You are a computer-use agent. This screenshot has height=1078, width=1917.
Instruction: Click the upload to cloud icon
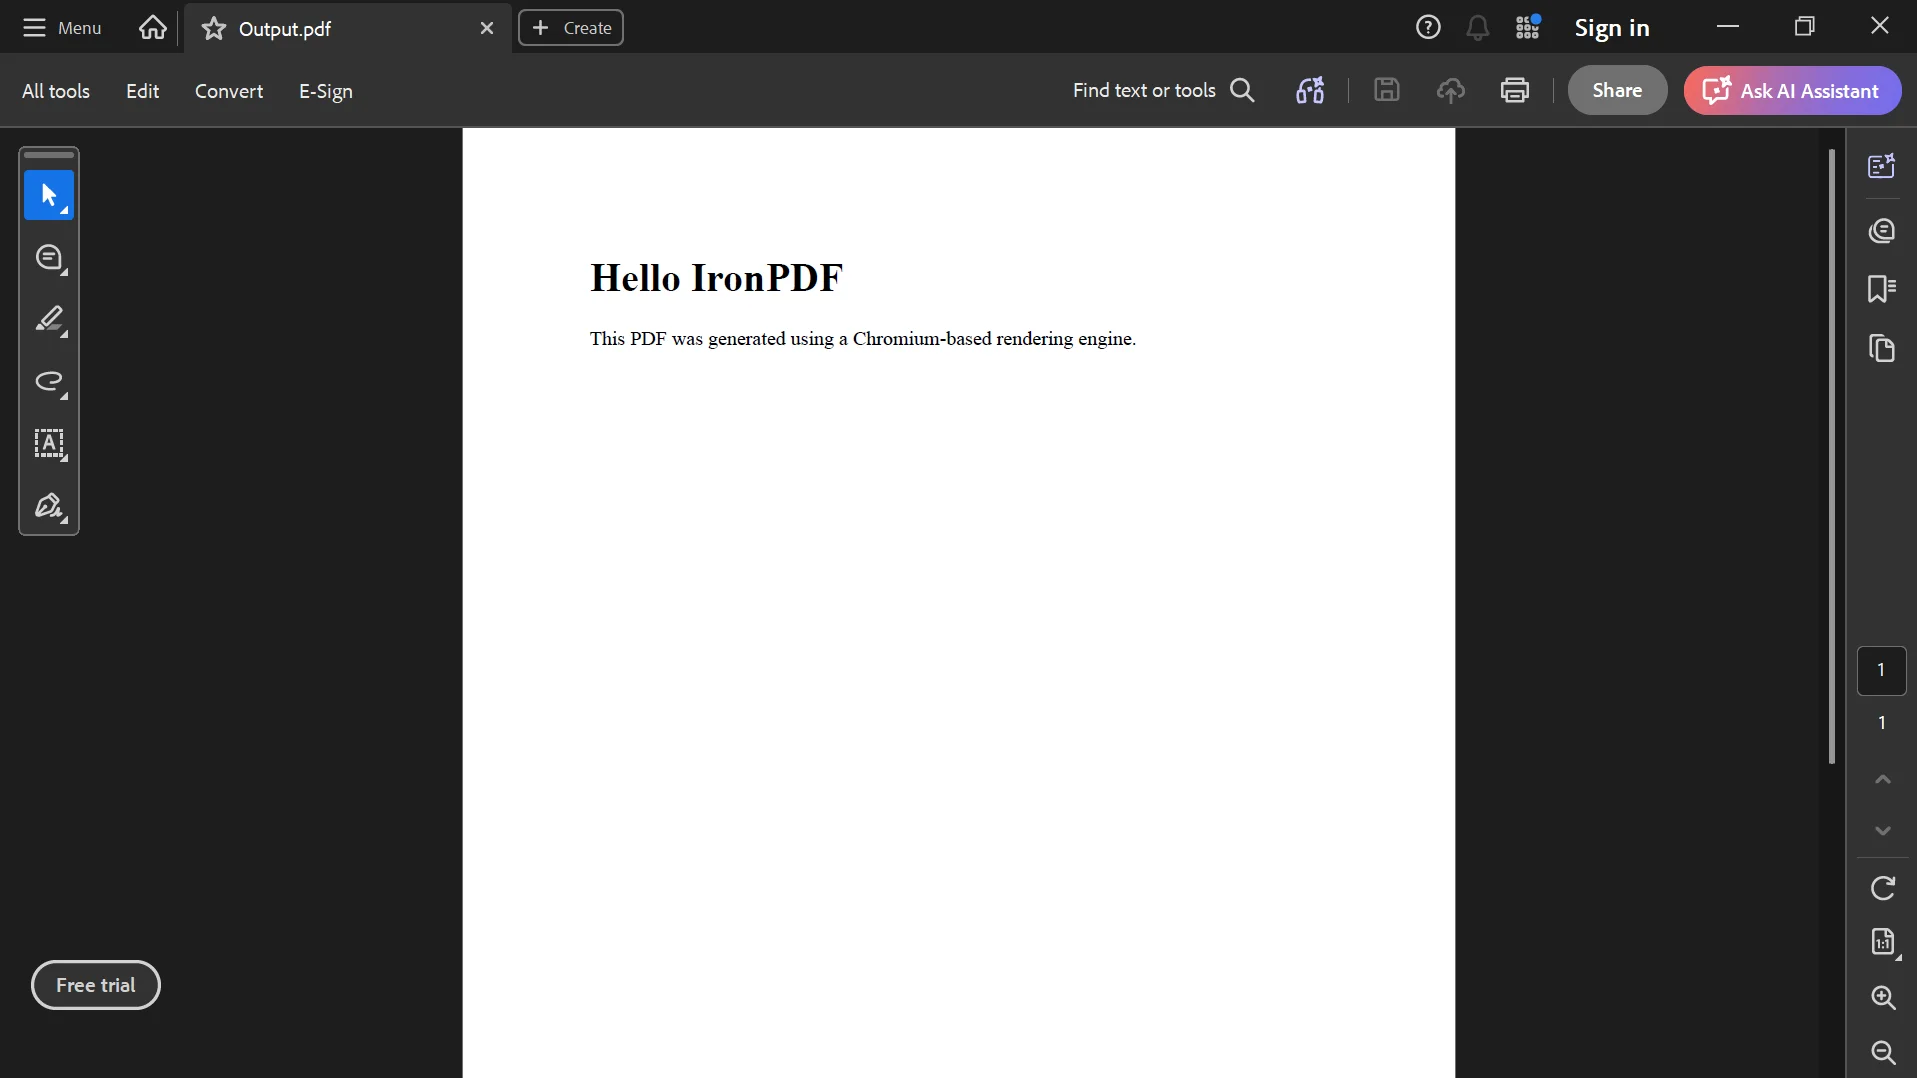1451,90
